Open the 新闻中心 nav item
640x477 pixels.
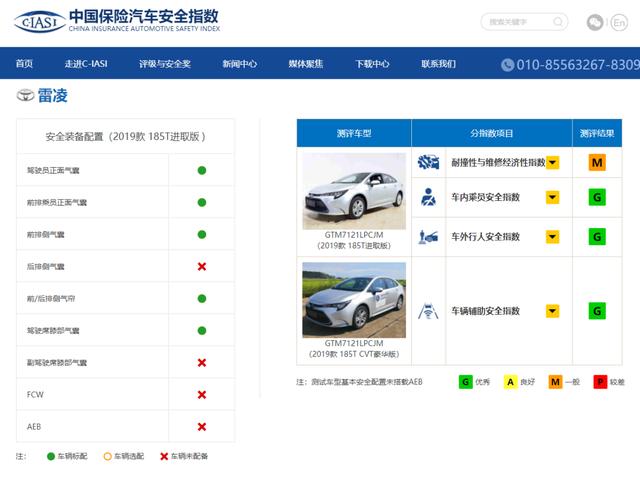tap(240, 64)
